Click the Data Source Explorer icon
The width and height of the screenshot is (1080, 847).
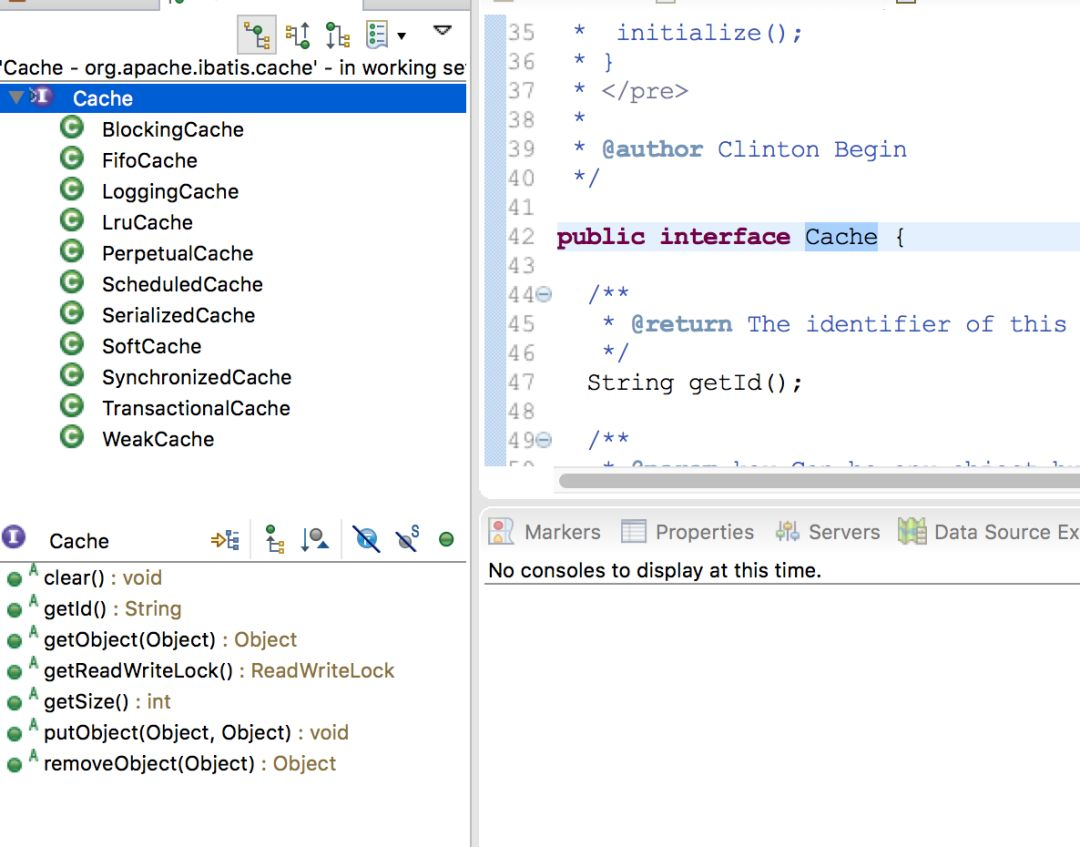[x=912, y=532]
